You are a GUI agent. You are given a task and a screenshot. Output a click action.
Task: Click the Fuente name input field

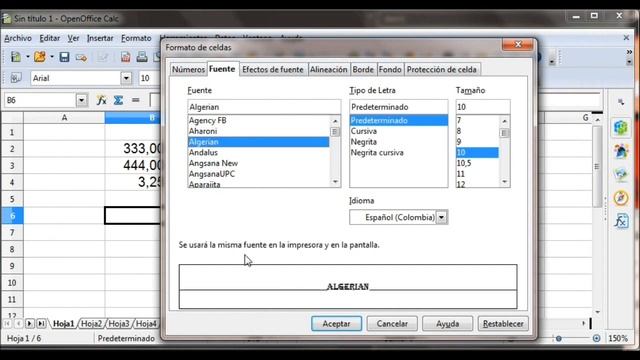click(x=264, y=107)
